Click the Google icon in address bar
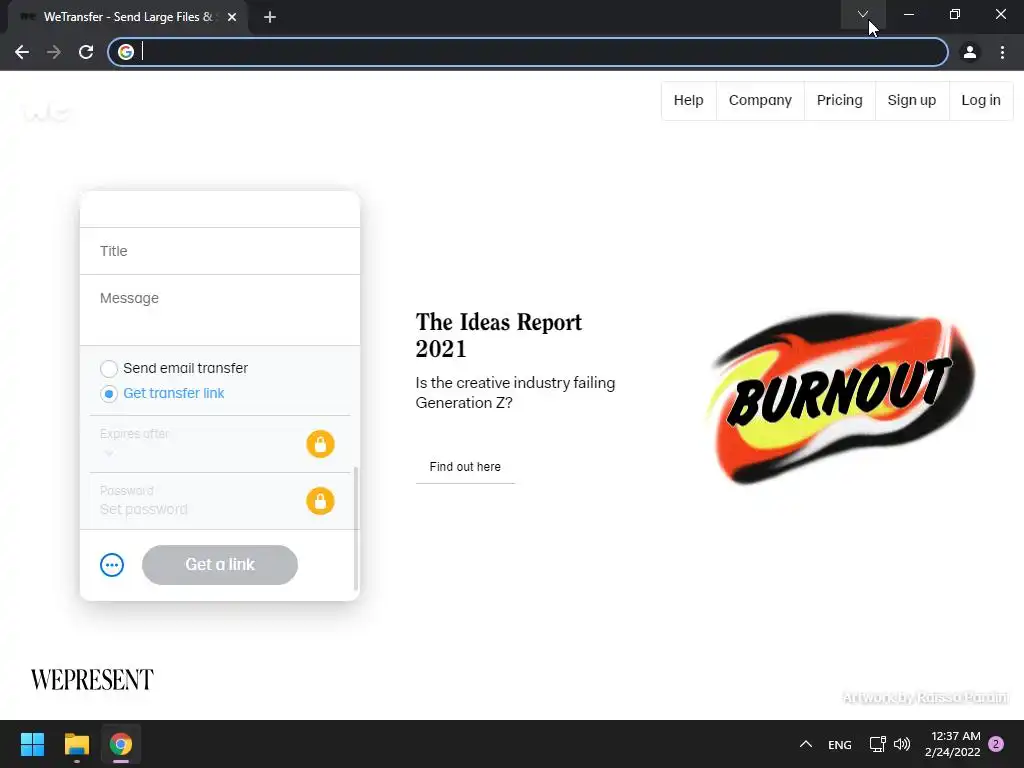 pos(126,52)
